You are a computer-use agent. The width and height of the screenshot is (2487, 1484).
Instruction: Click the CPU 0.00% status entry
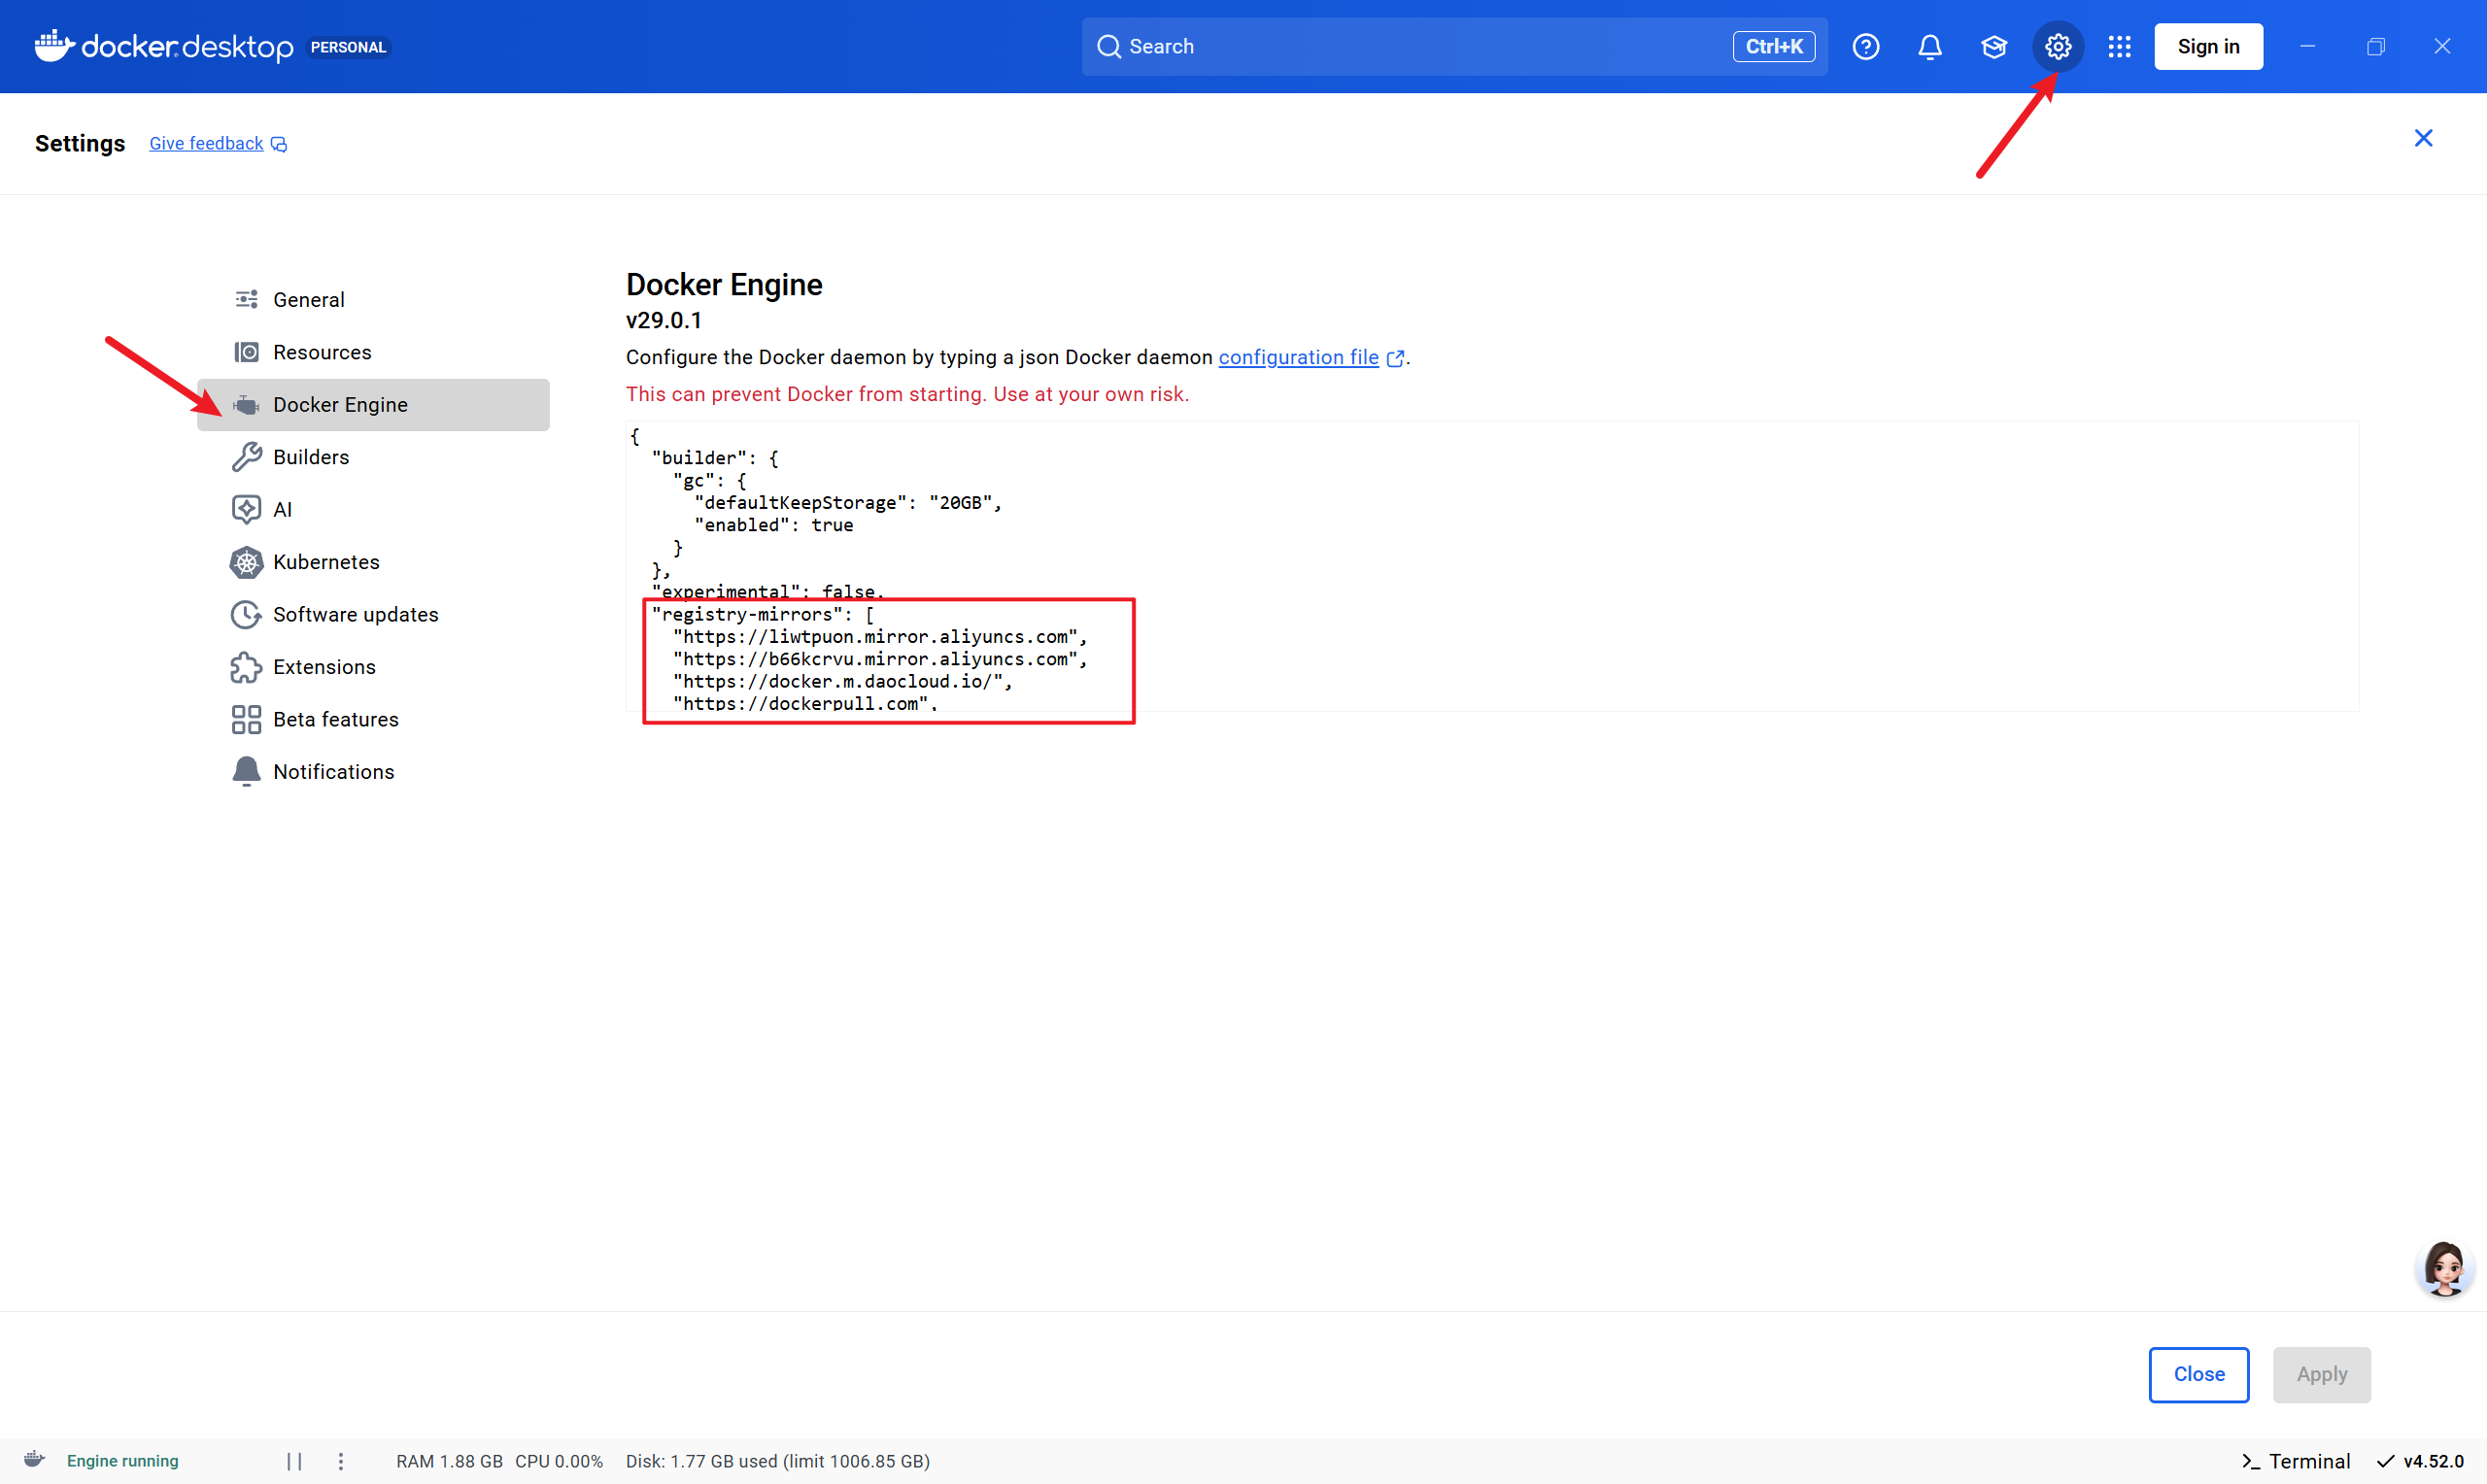559,1461
